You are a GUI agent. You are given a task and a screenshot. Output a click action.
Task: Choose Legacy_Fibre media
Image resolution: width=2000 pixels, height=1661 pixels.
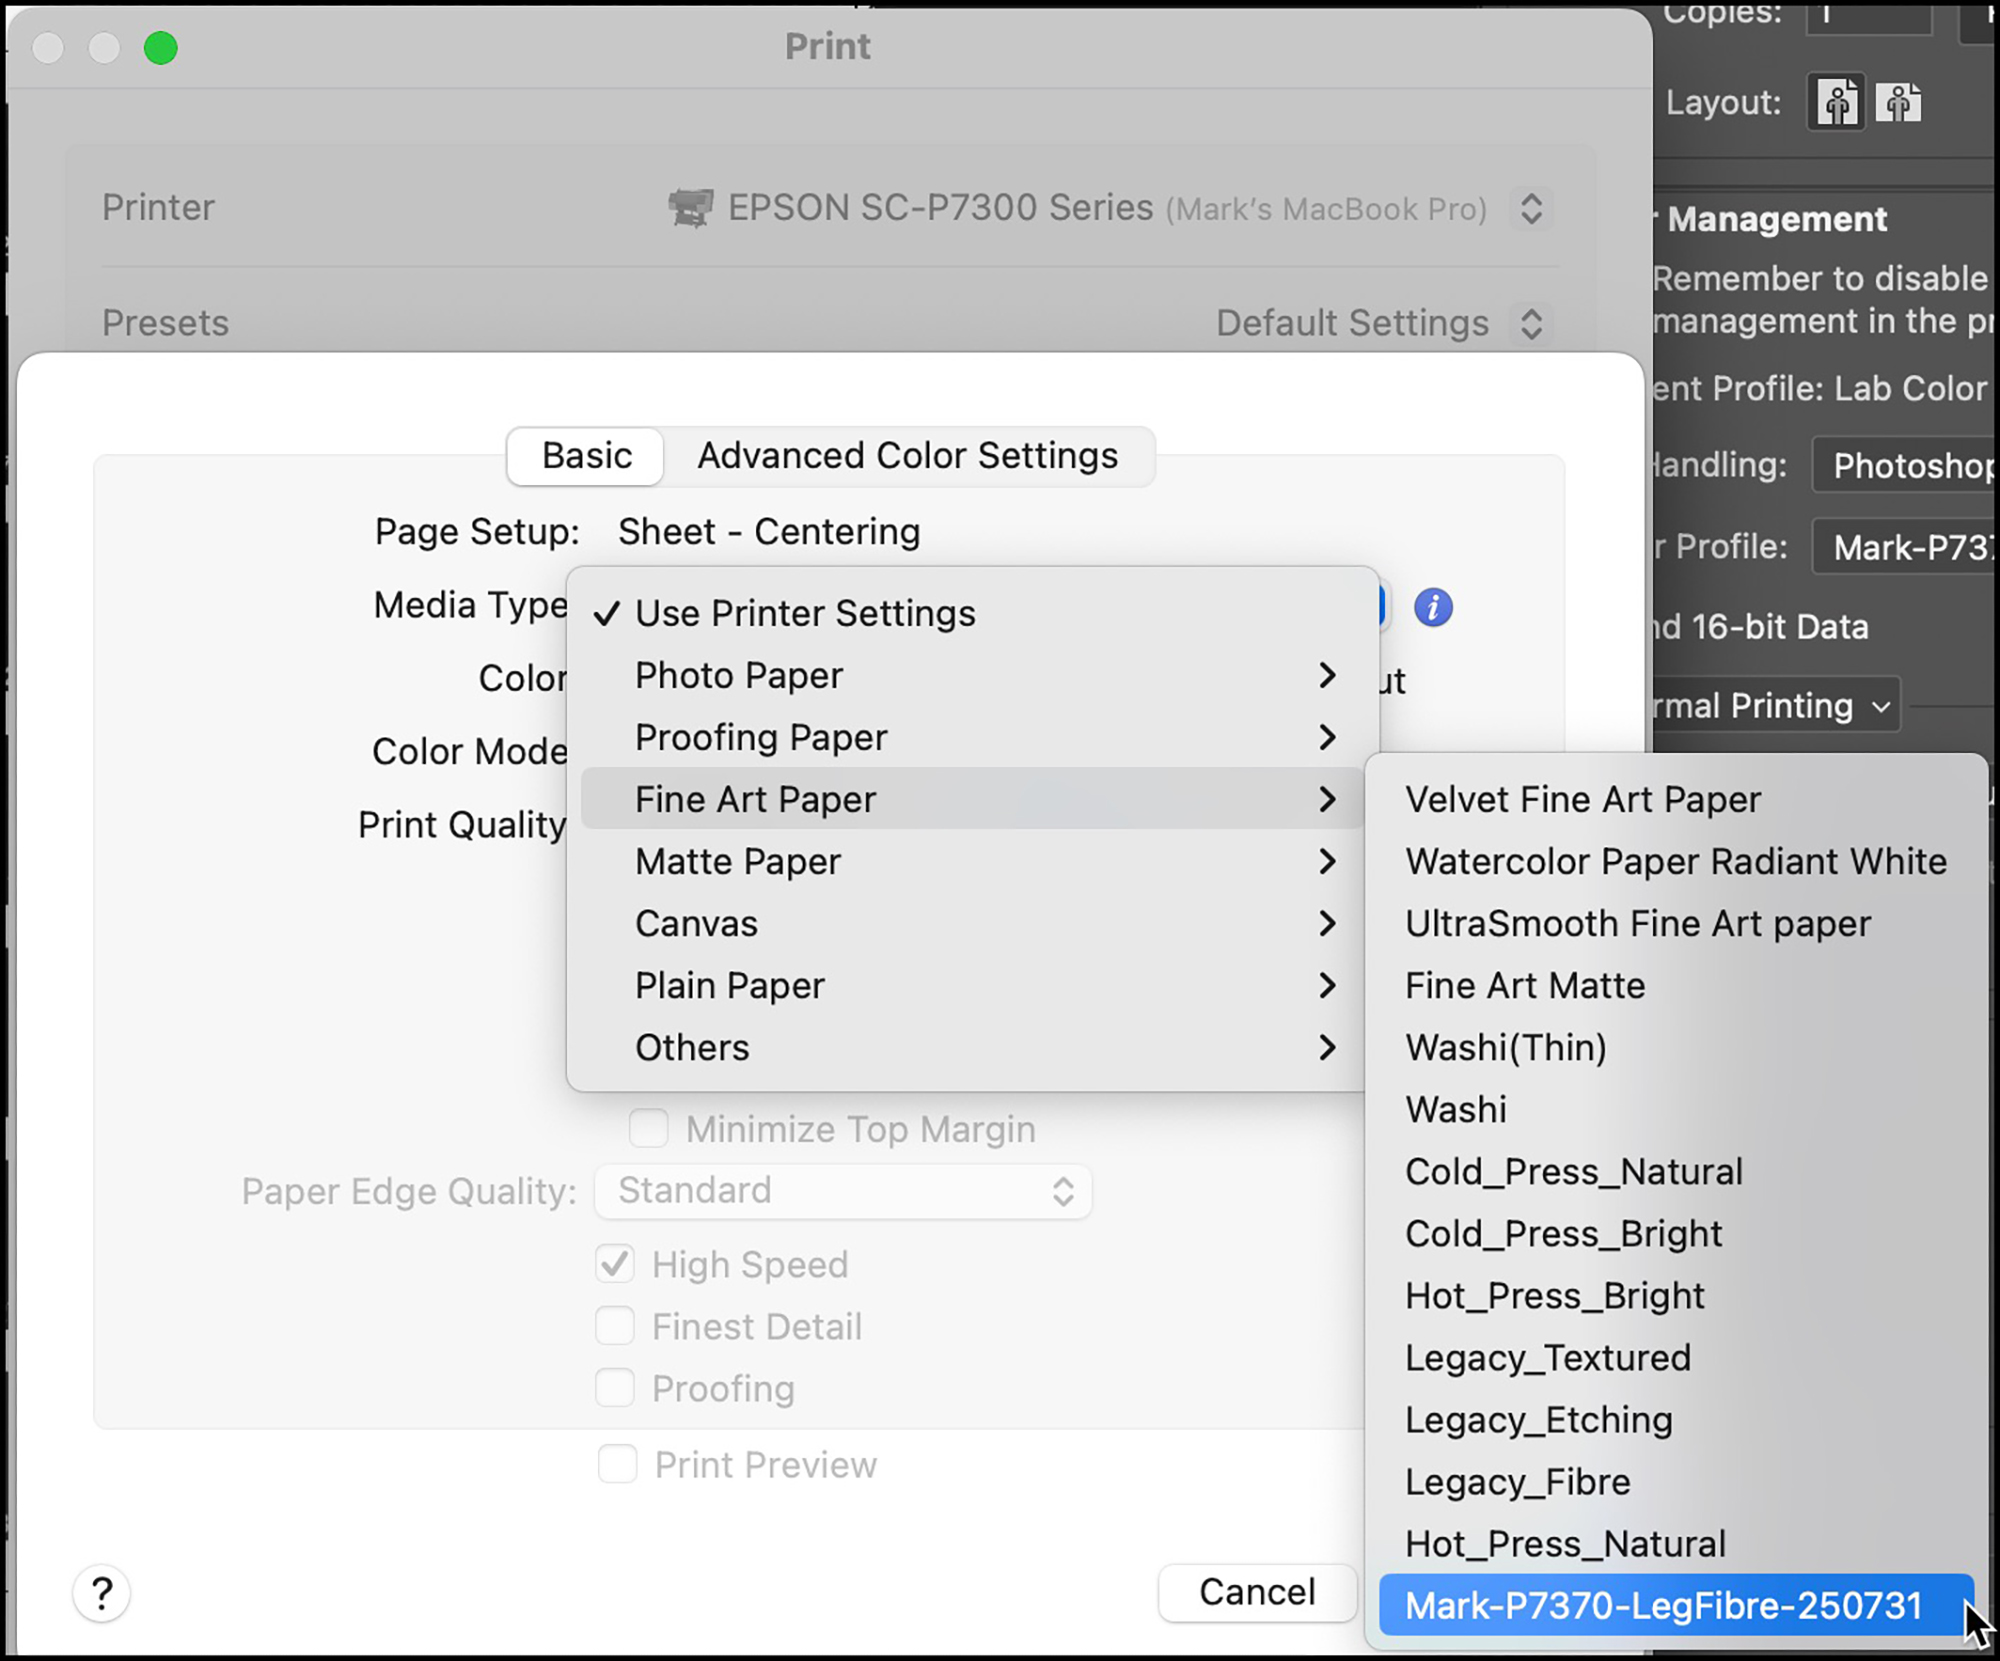1676,1481
